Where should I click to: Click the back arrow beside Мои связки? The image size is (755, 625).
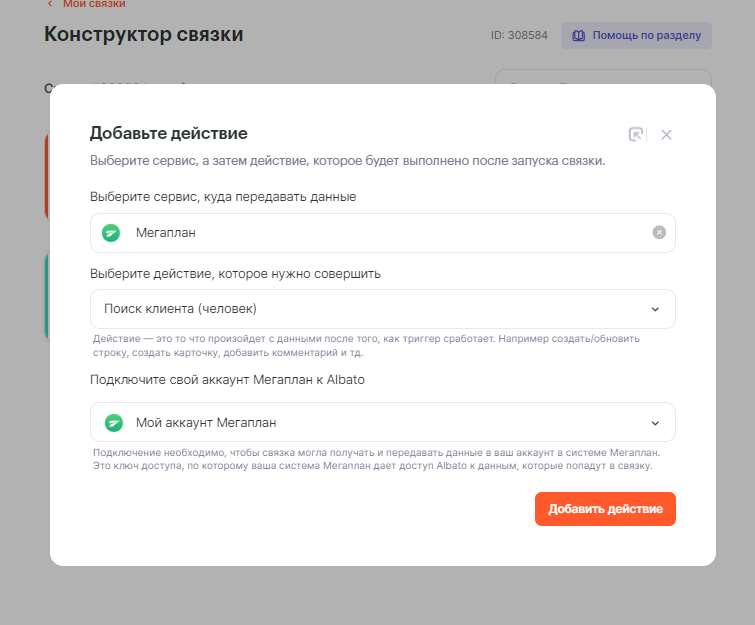click(x=50, y=4)
